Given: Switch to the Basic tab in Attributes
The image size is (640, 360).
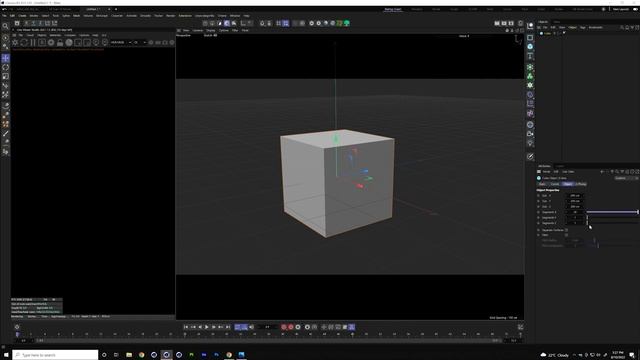Looking at the screenshot, I should coord(542,184).
